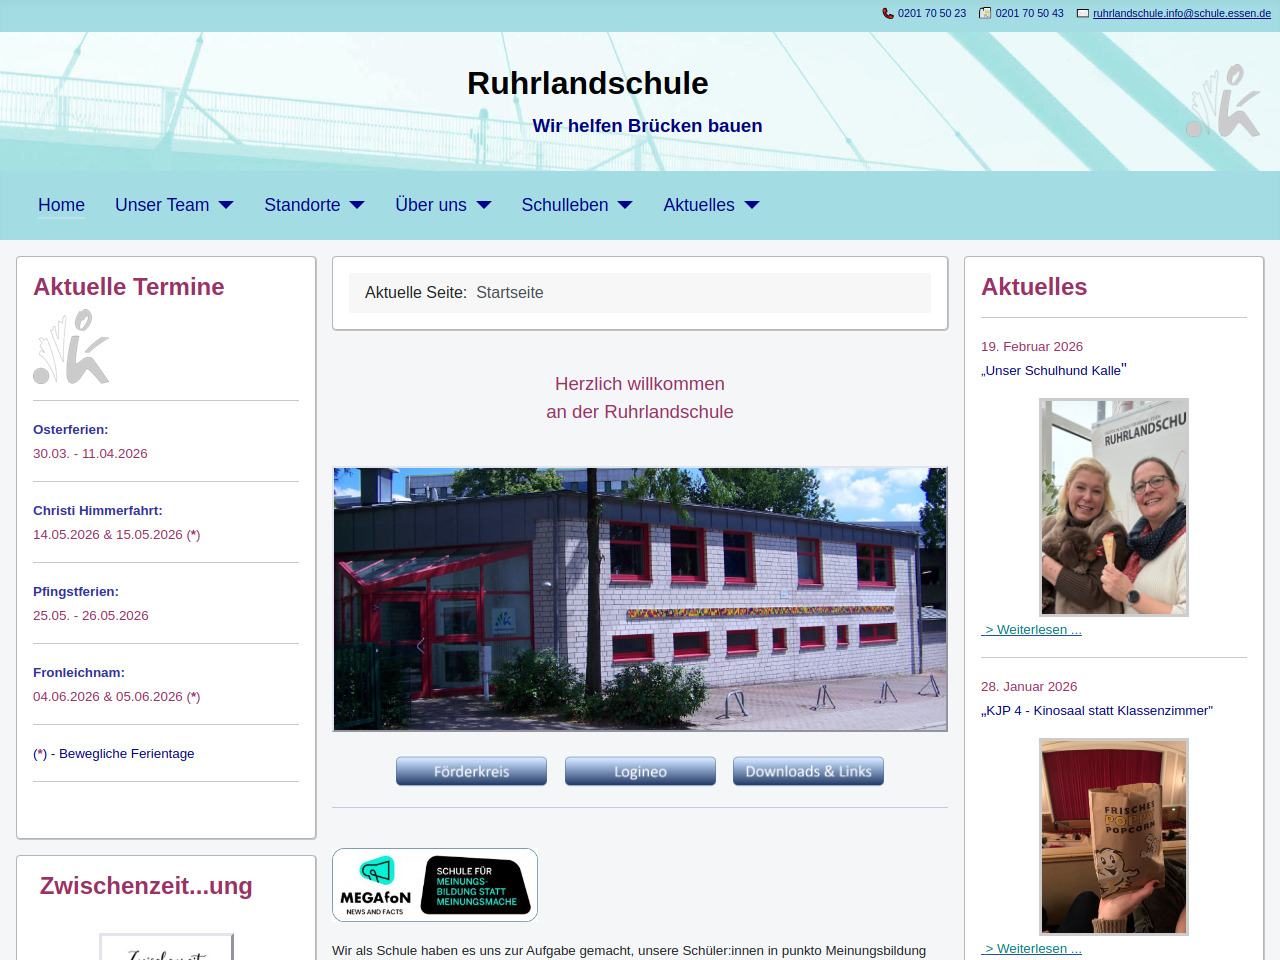The width and height of the screenshot is (1280, 960).
Task: Open the popcorn bag photo thumbnail
Action: [x=1114, y=836]
